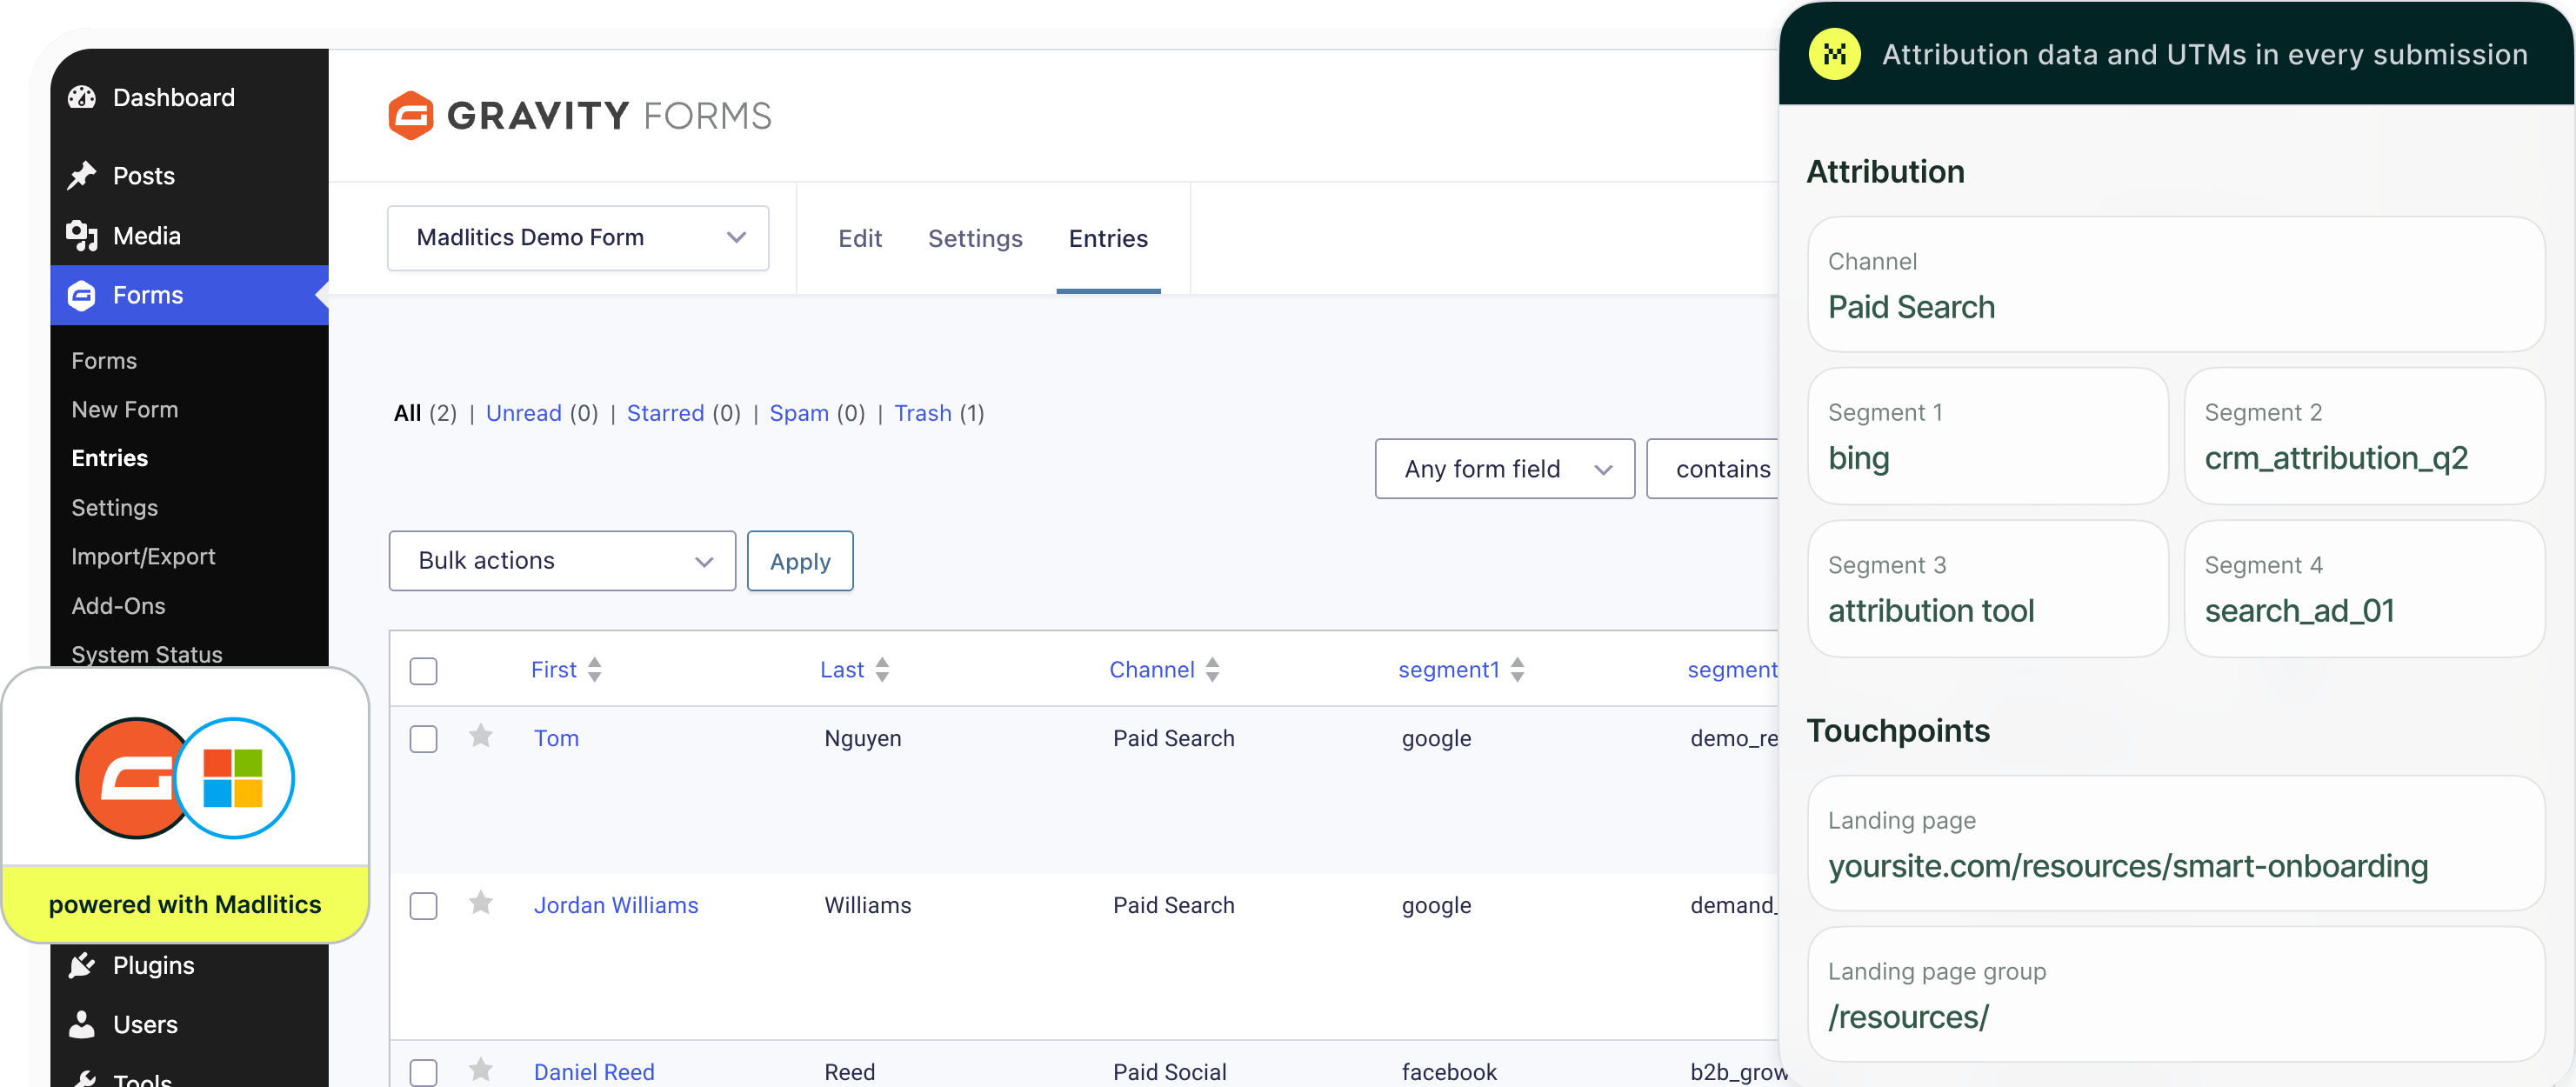The image size is (2576, 1087).
Task: Open Import/Export submenu item
Action: pos(143,556)
